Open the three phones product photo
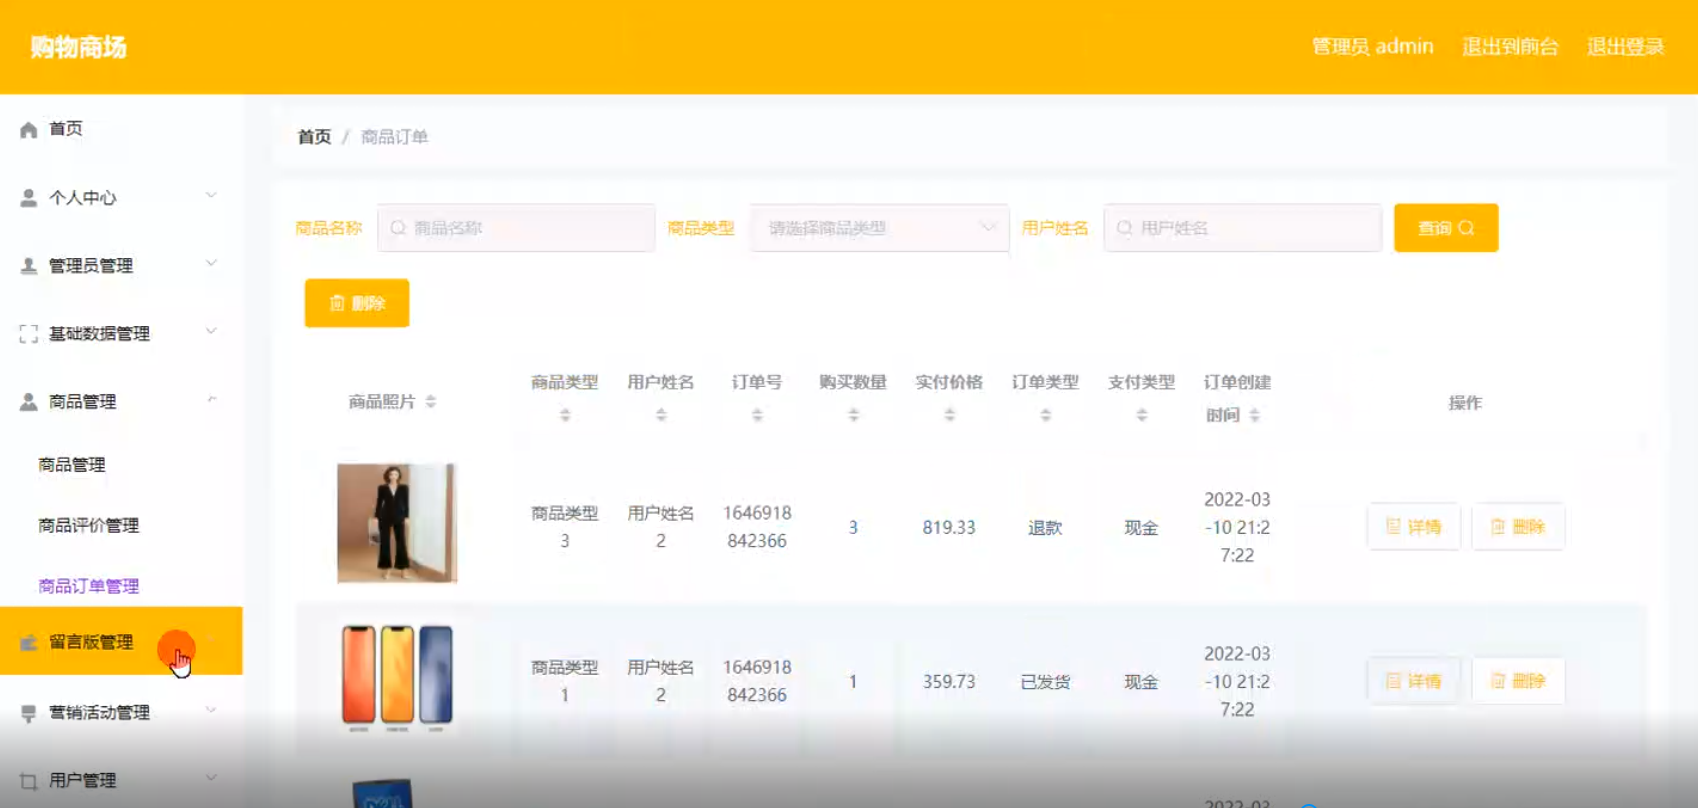1698x808 pixels. pyautogui.click(x=397, y=677)
